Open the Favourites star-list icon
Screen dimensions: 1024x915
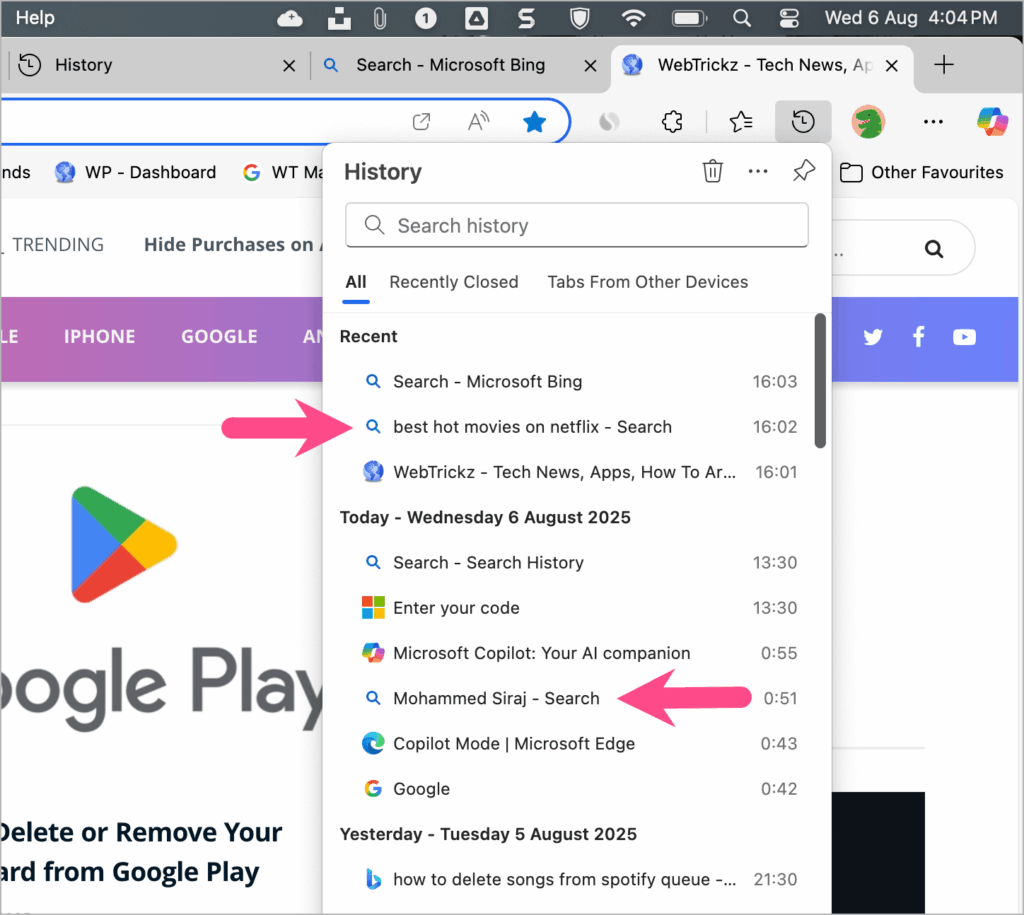(740, 121)
